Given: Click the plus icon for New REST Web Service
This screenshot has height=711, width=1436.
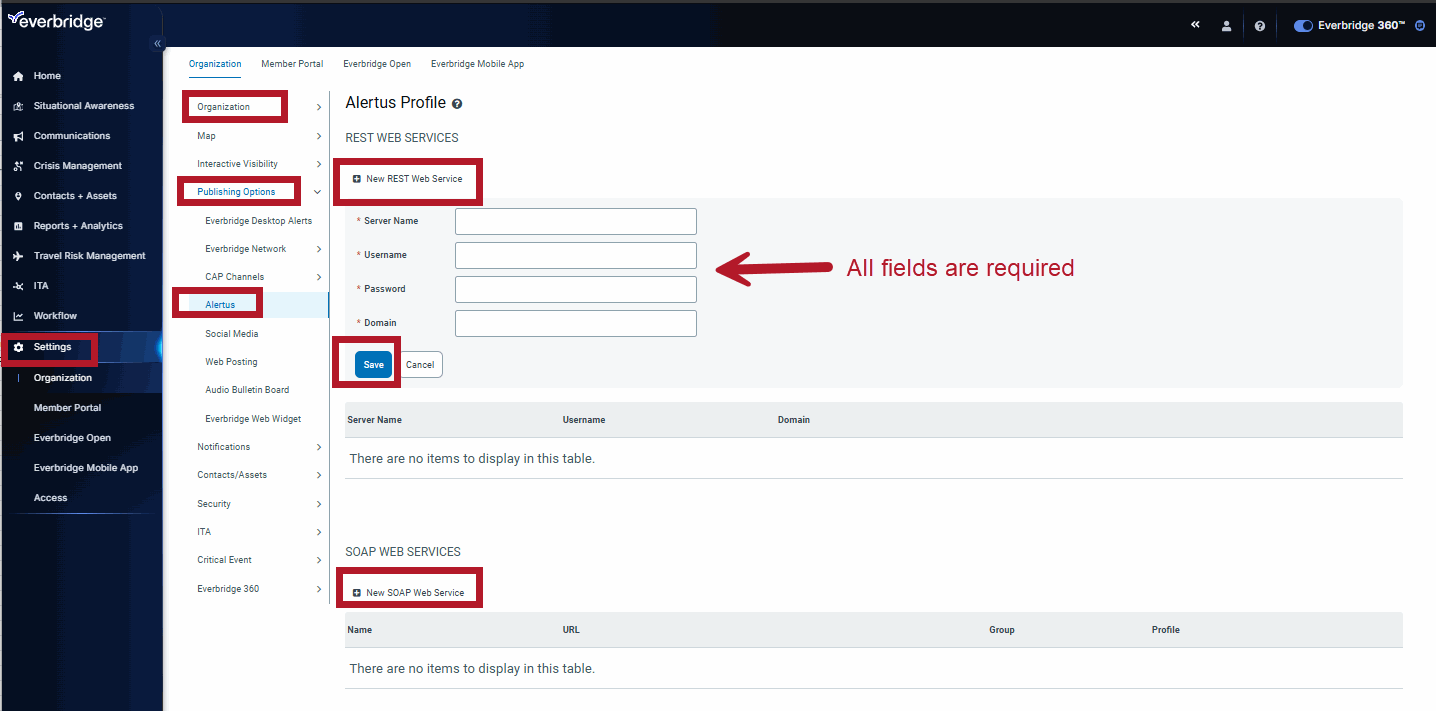Looking at the screenshot, I should [x=357, y=179].
